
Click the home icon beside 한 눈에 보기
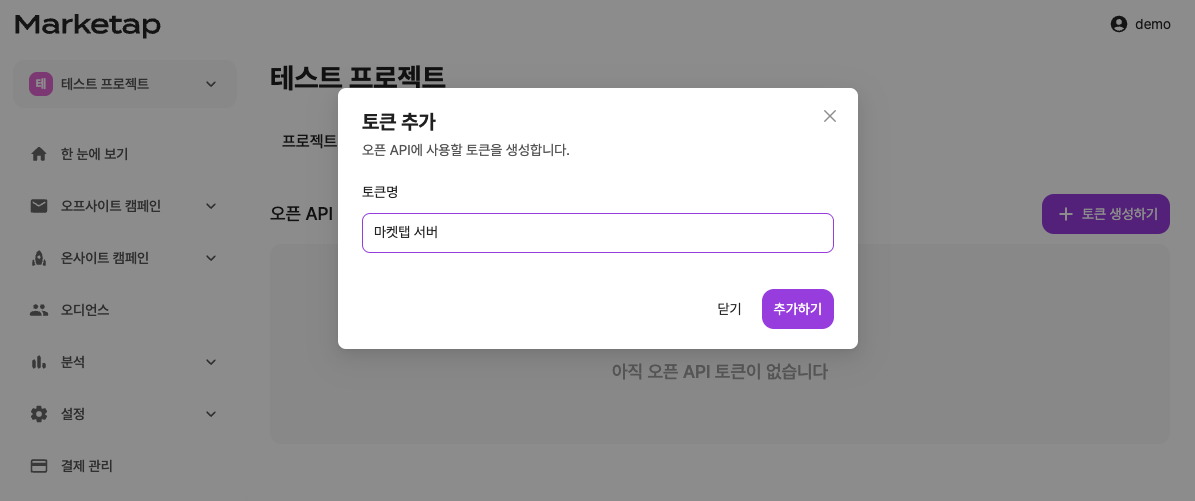pos(39,154)
